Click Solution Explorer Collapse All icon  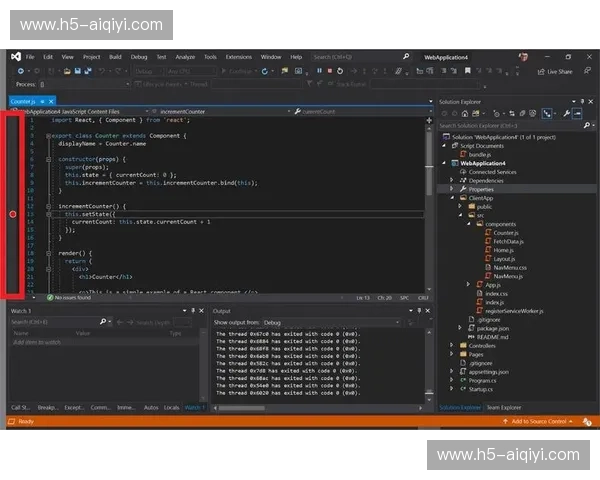coord(522,114)
